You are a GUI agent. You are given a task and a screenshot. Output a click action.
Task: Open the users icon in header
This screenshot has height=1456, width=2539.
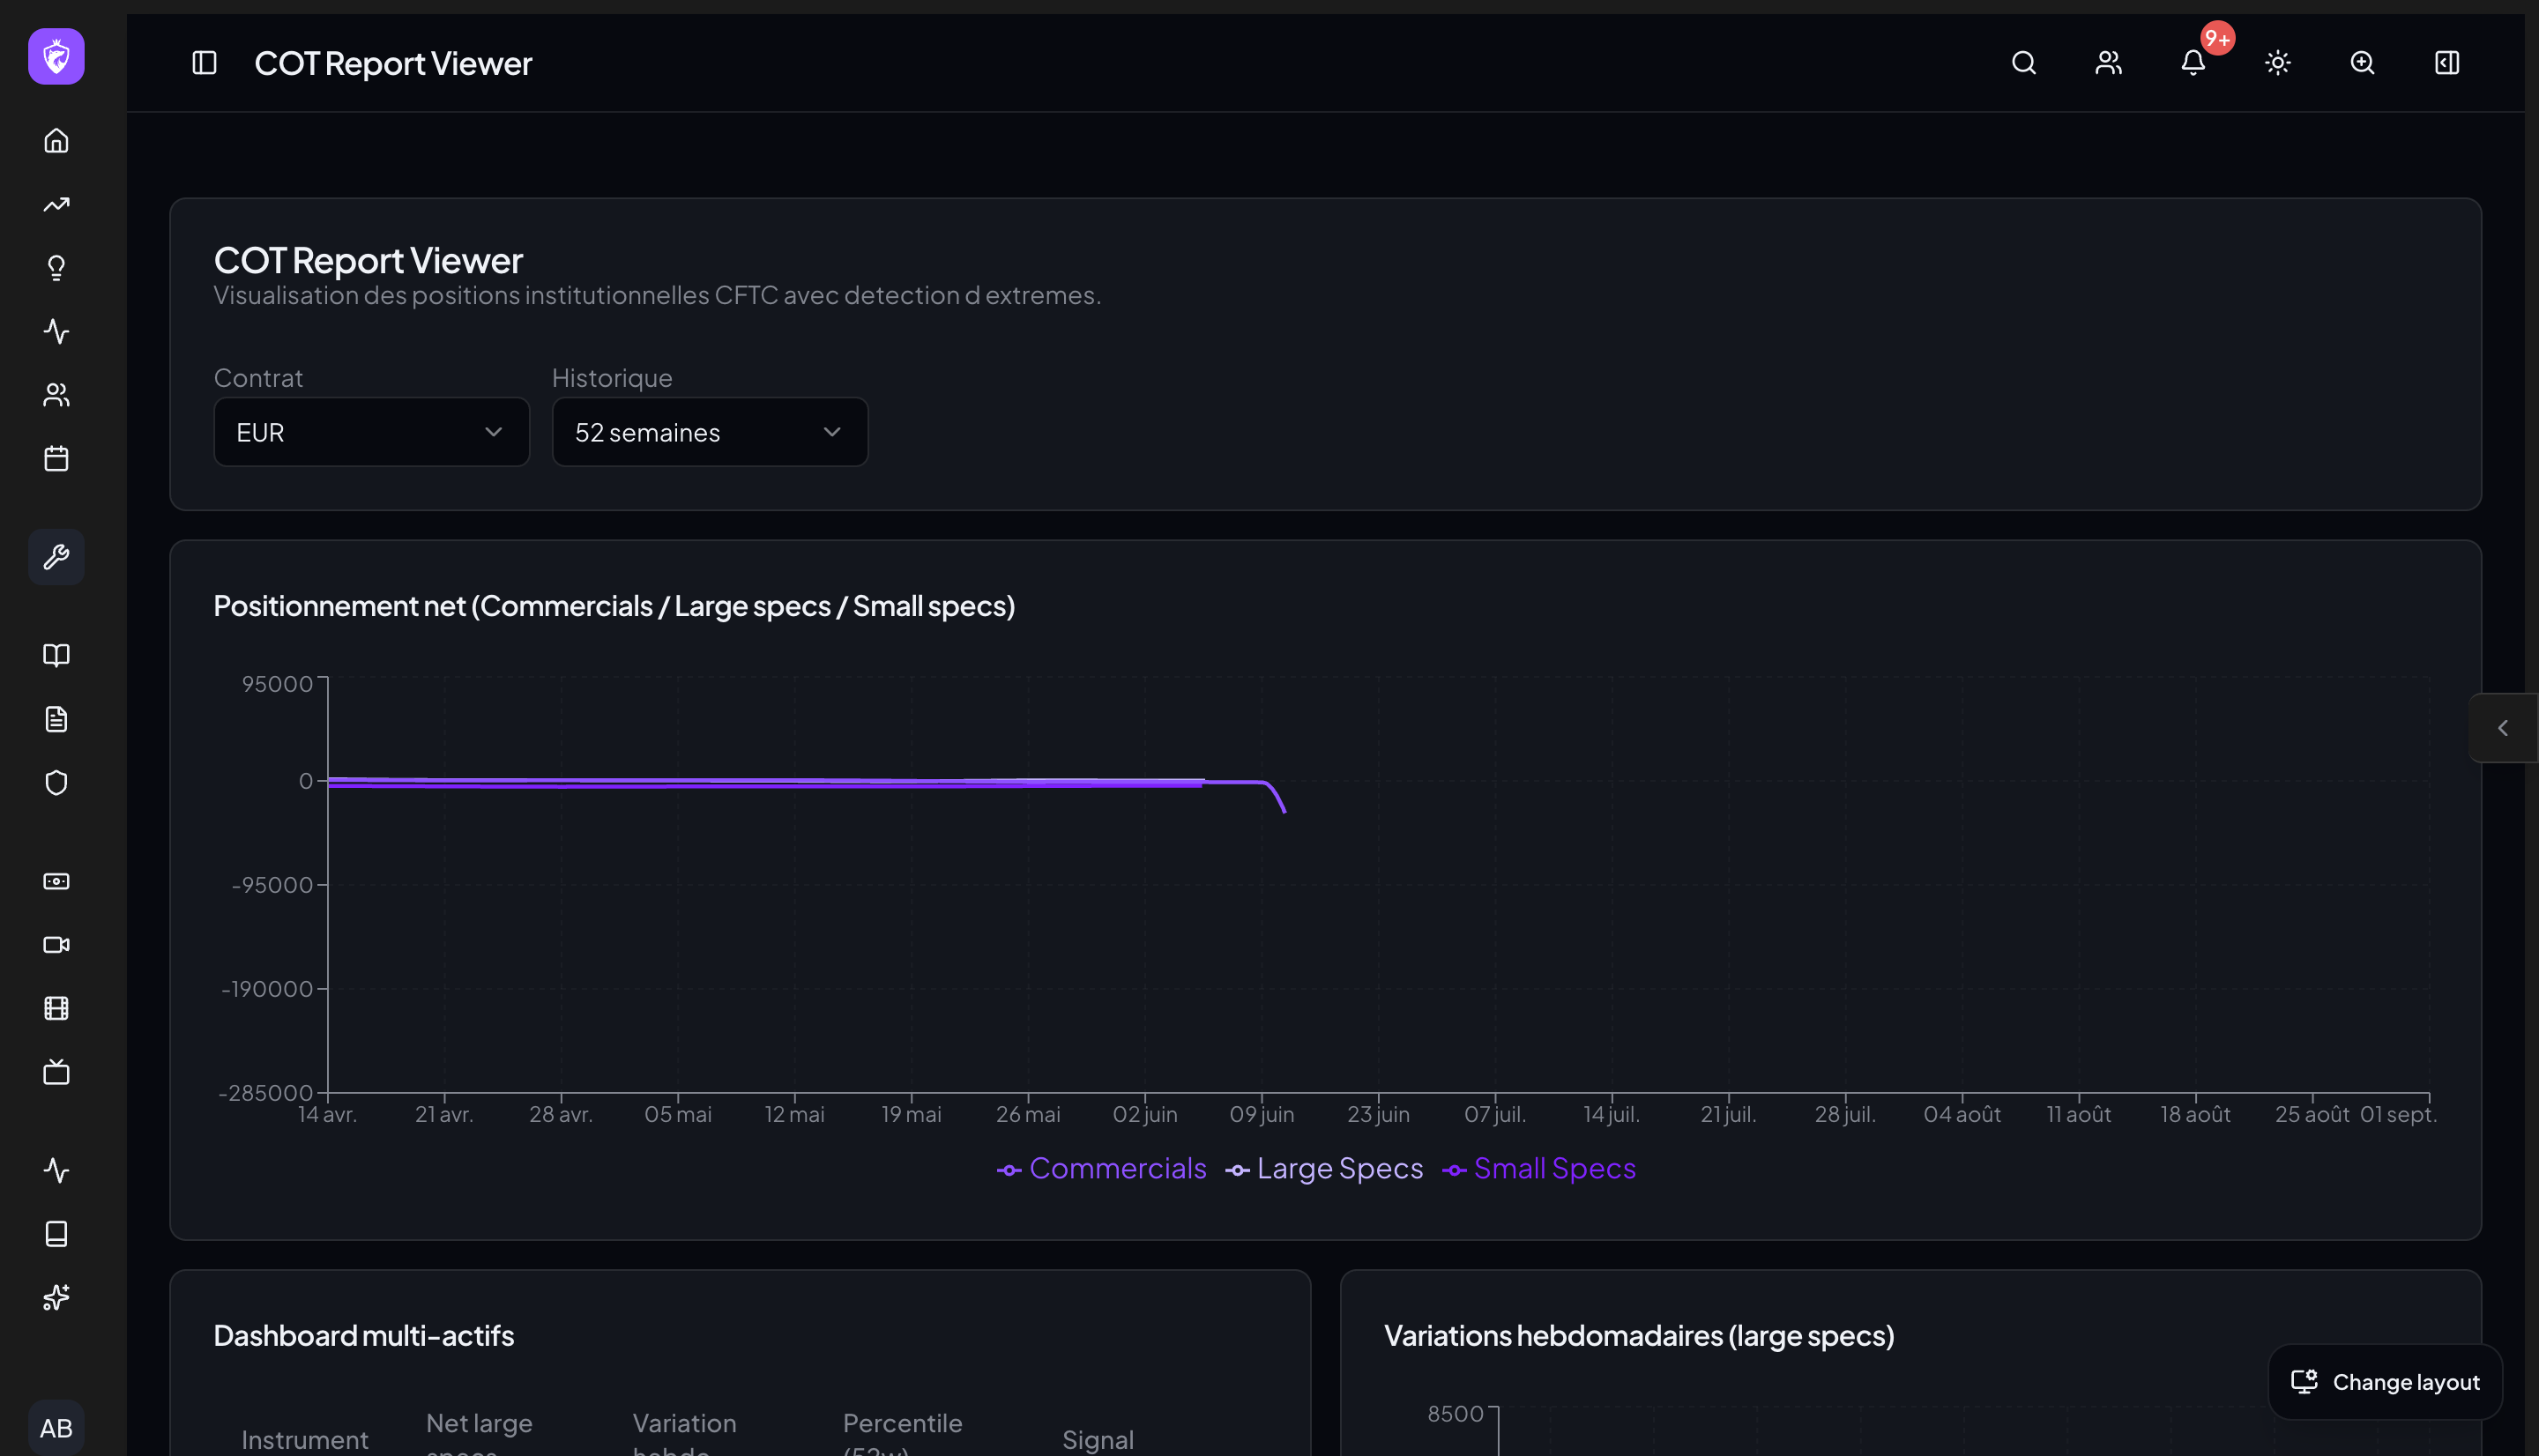[x=2108, y=63]
